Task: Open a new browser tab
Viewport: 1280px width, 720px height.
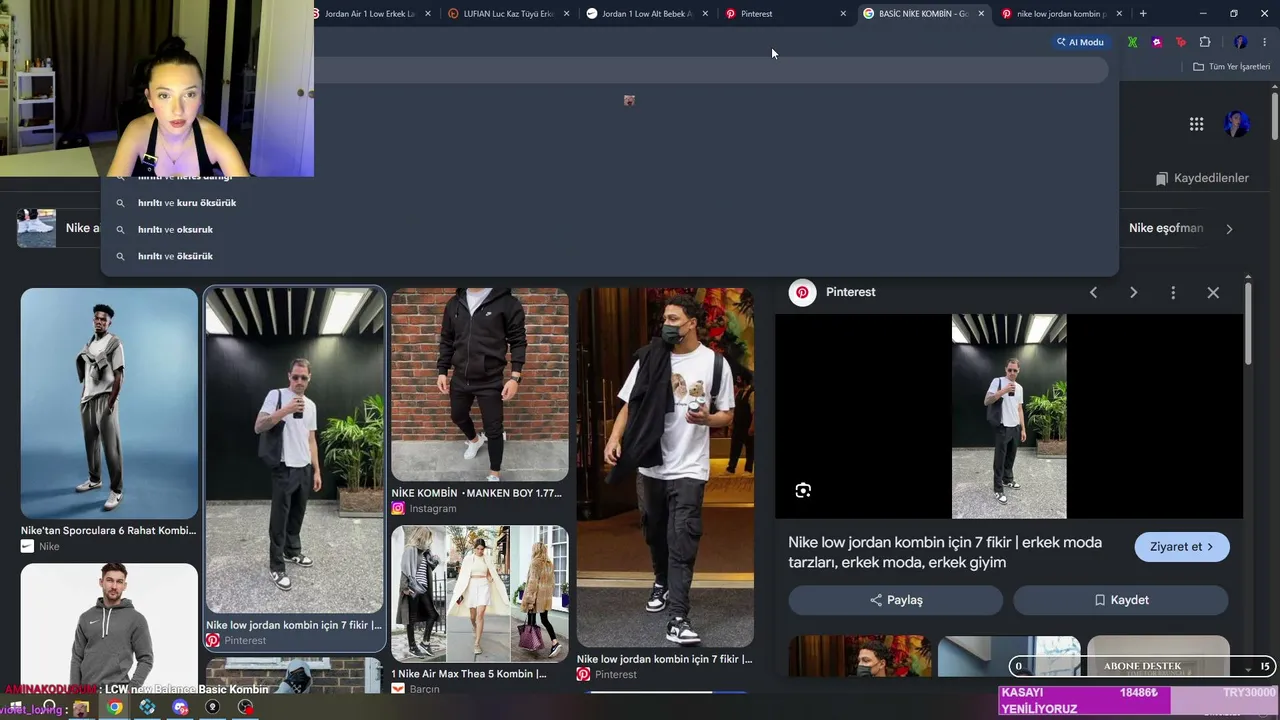Action: pos(1143,14)
